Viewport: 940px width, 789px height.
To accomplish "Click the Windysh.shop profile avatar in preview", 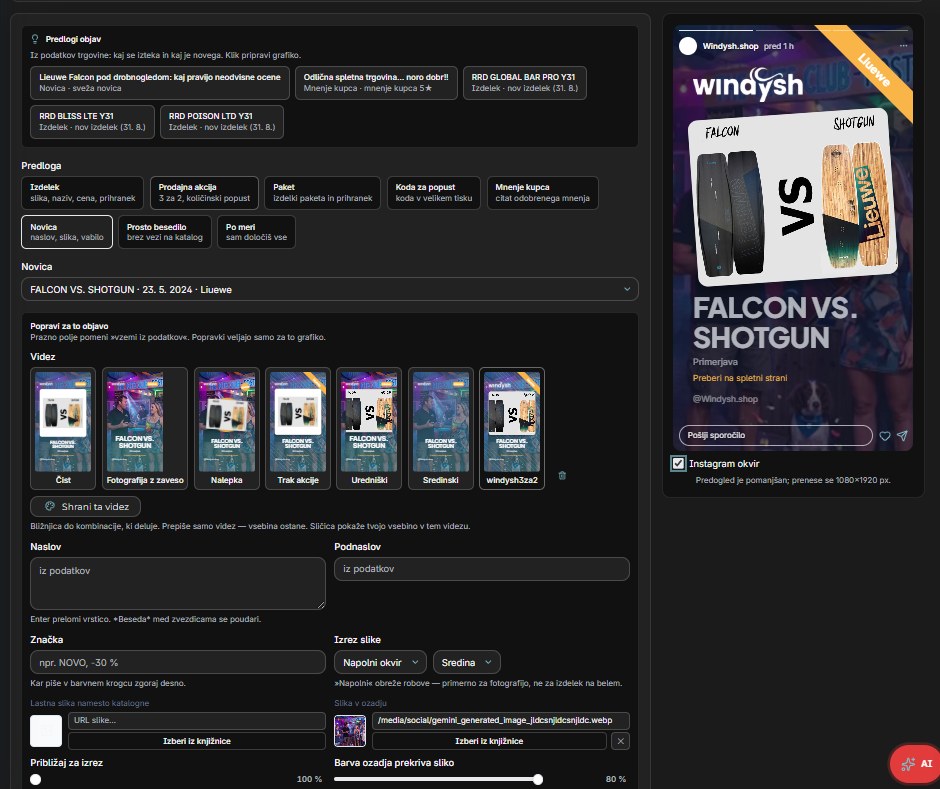I will coord(688,46).
